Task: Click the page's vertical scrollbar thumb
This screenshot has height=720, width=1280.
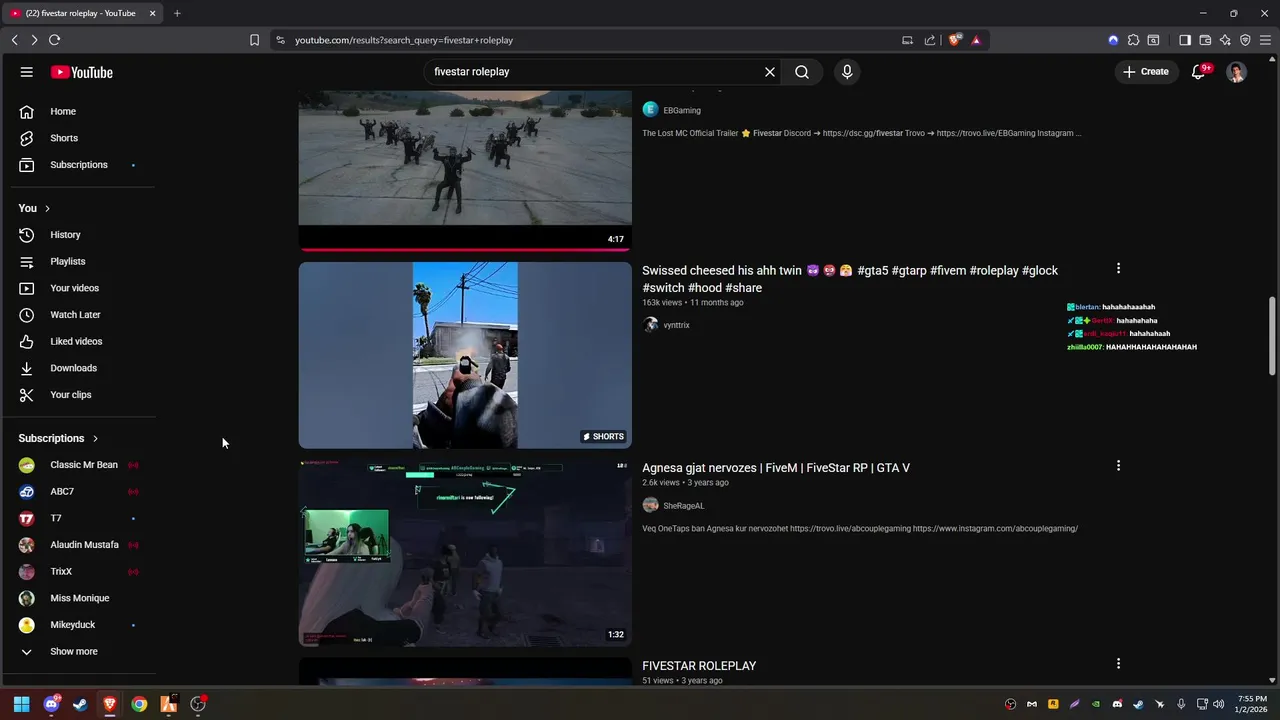Action: coord(1273,336)
